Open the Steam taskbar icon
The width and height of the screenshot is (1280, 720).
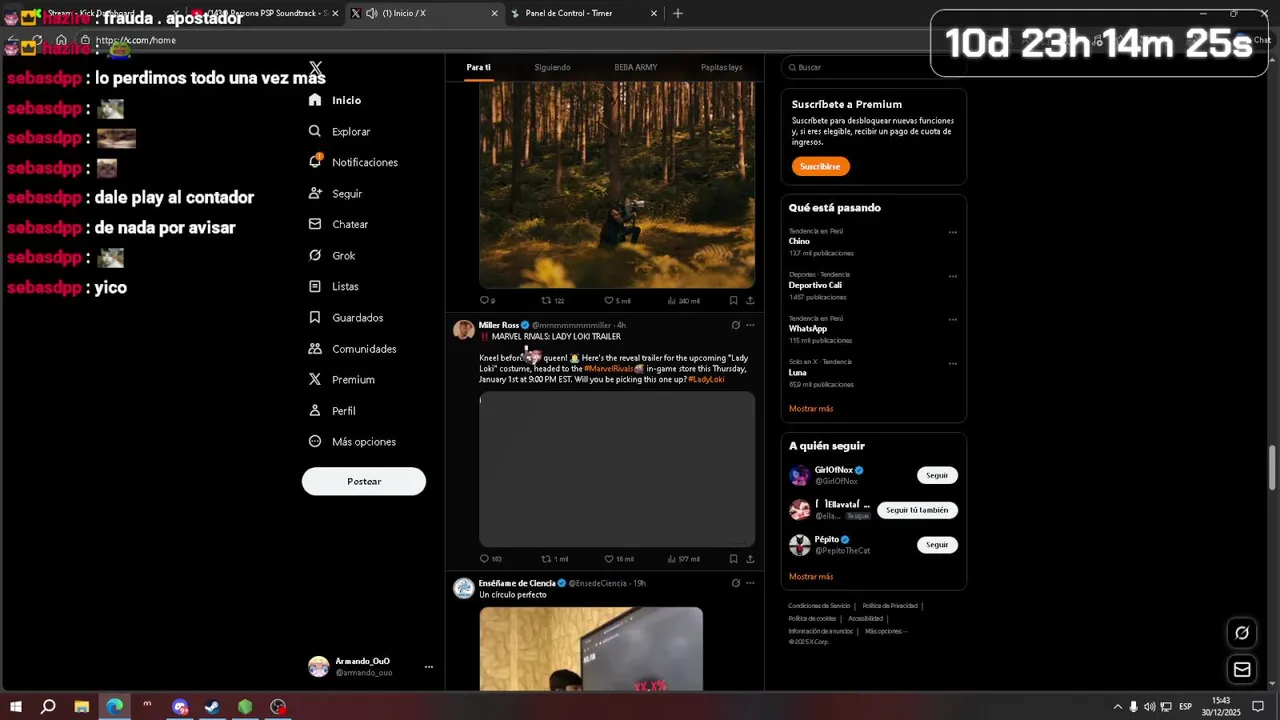(212, 707)
